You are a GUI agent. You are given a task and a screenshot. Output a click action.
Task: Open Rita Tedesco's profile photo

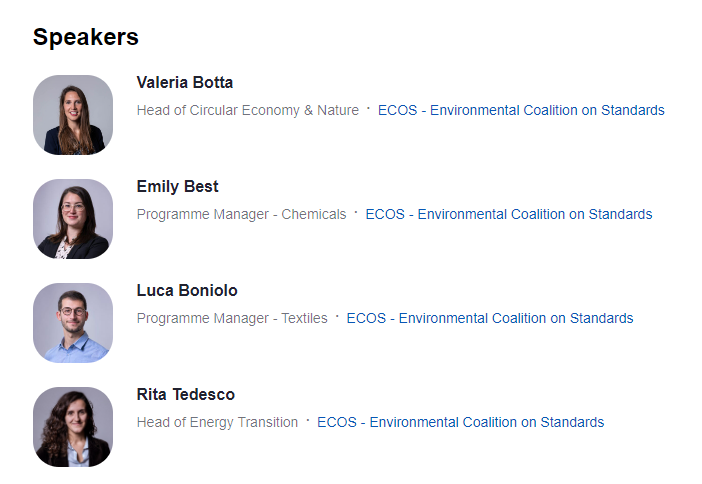73,427
